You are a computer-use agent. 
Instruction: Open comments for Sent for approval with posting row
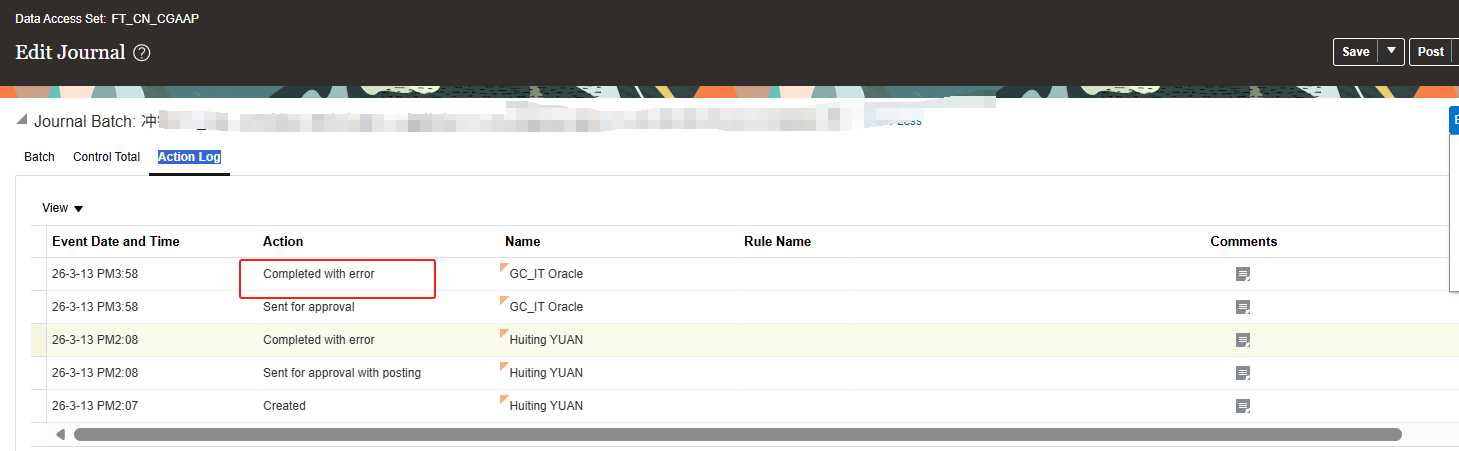1243,373
